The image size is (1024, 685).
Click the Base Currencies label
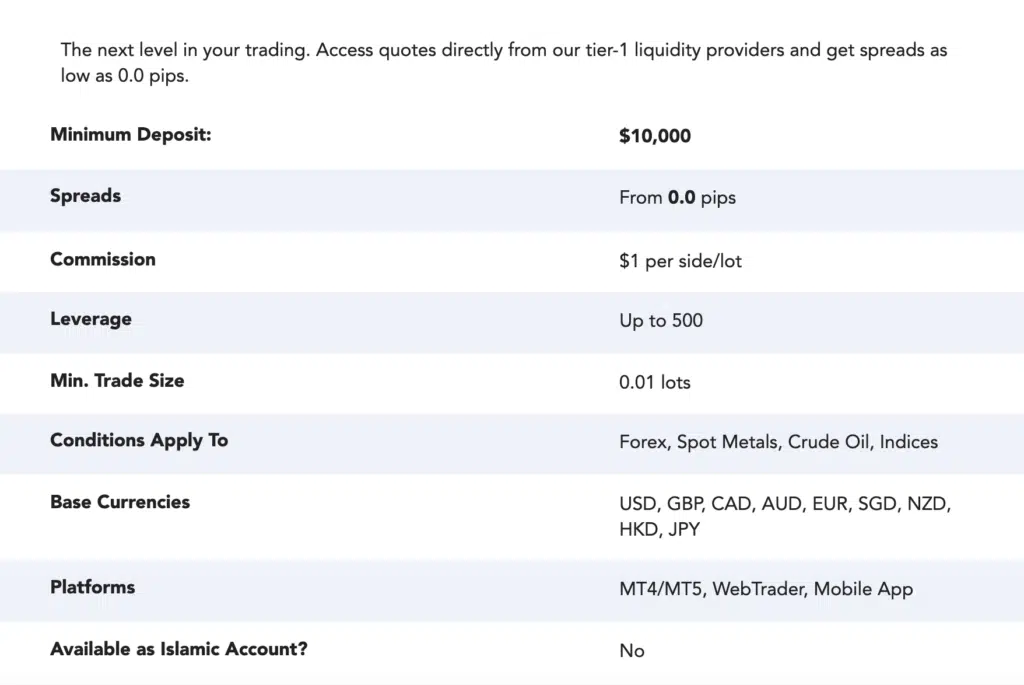point(120,502)
